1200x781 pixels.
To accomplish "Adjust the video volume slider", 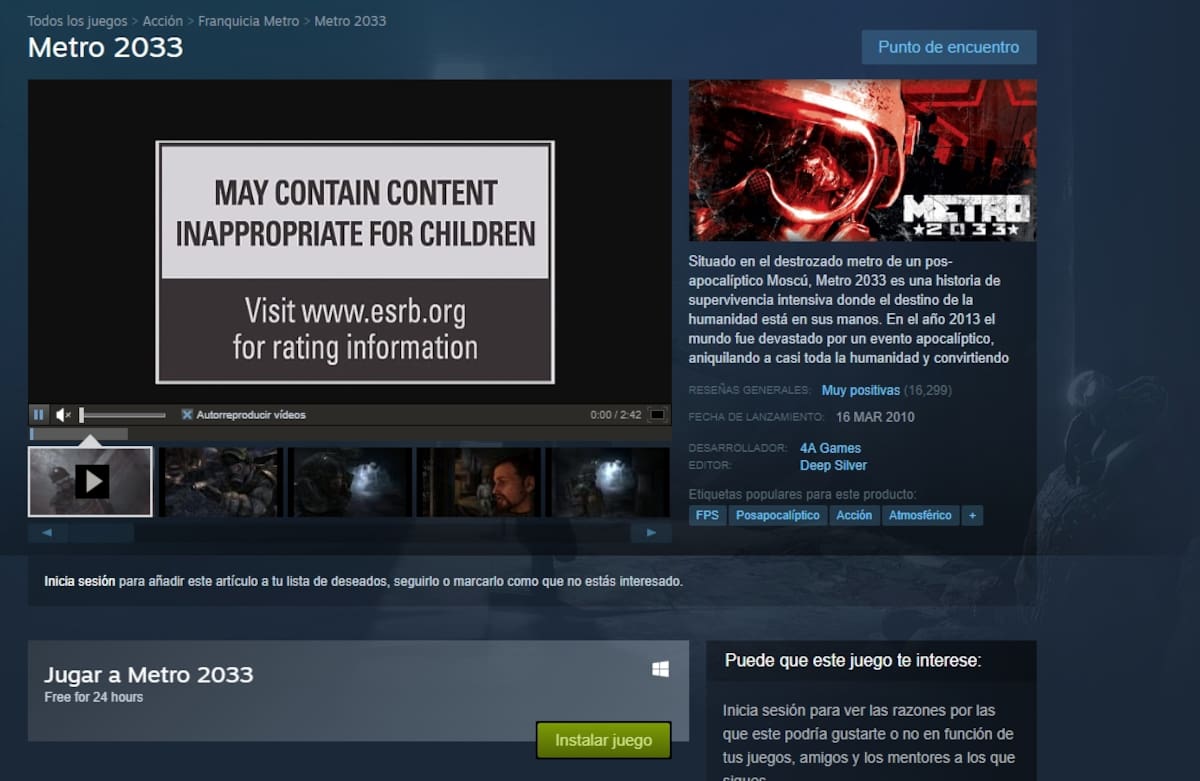I will pyautogui.click(x=123, y=415).
